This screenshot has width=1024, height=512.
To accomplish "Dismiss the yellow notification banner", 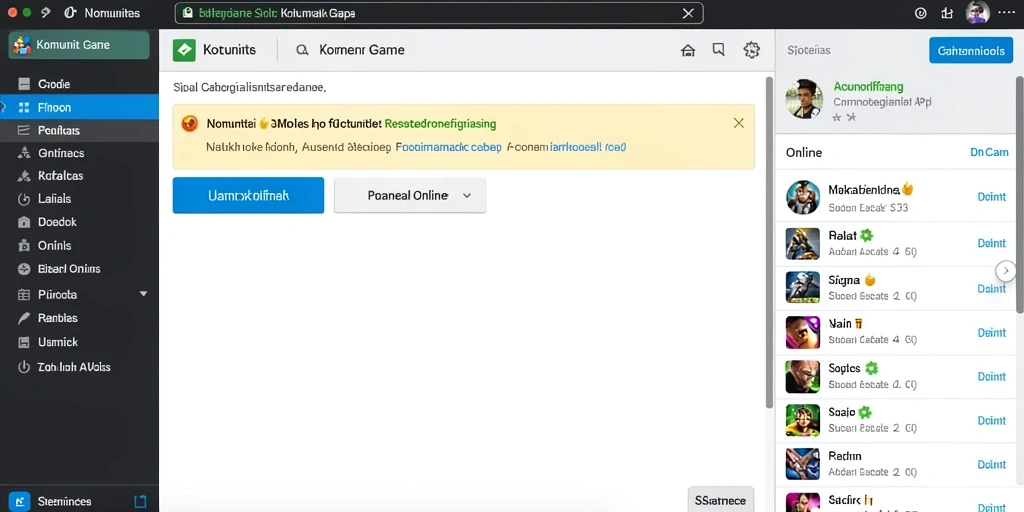I will pyautogui.click(x=739, y=123).
